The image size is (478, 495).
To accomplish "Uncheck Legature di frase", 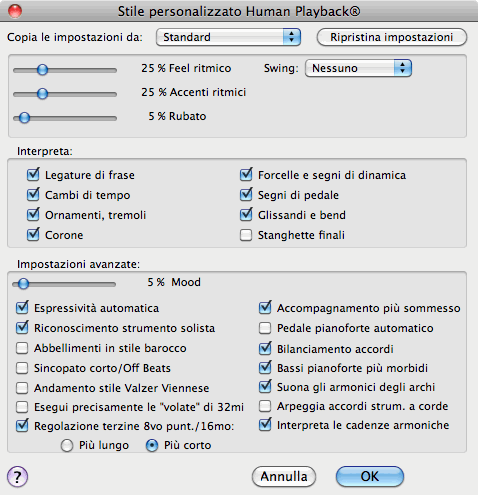I will point(33,175).
